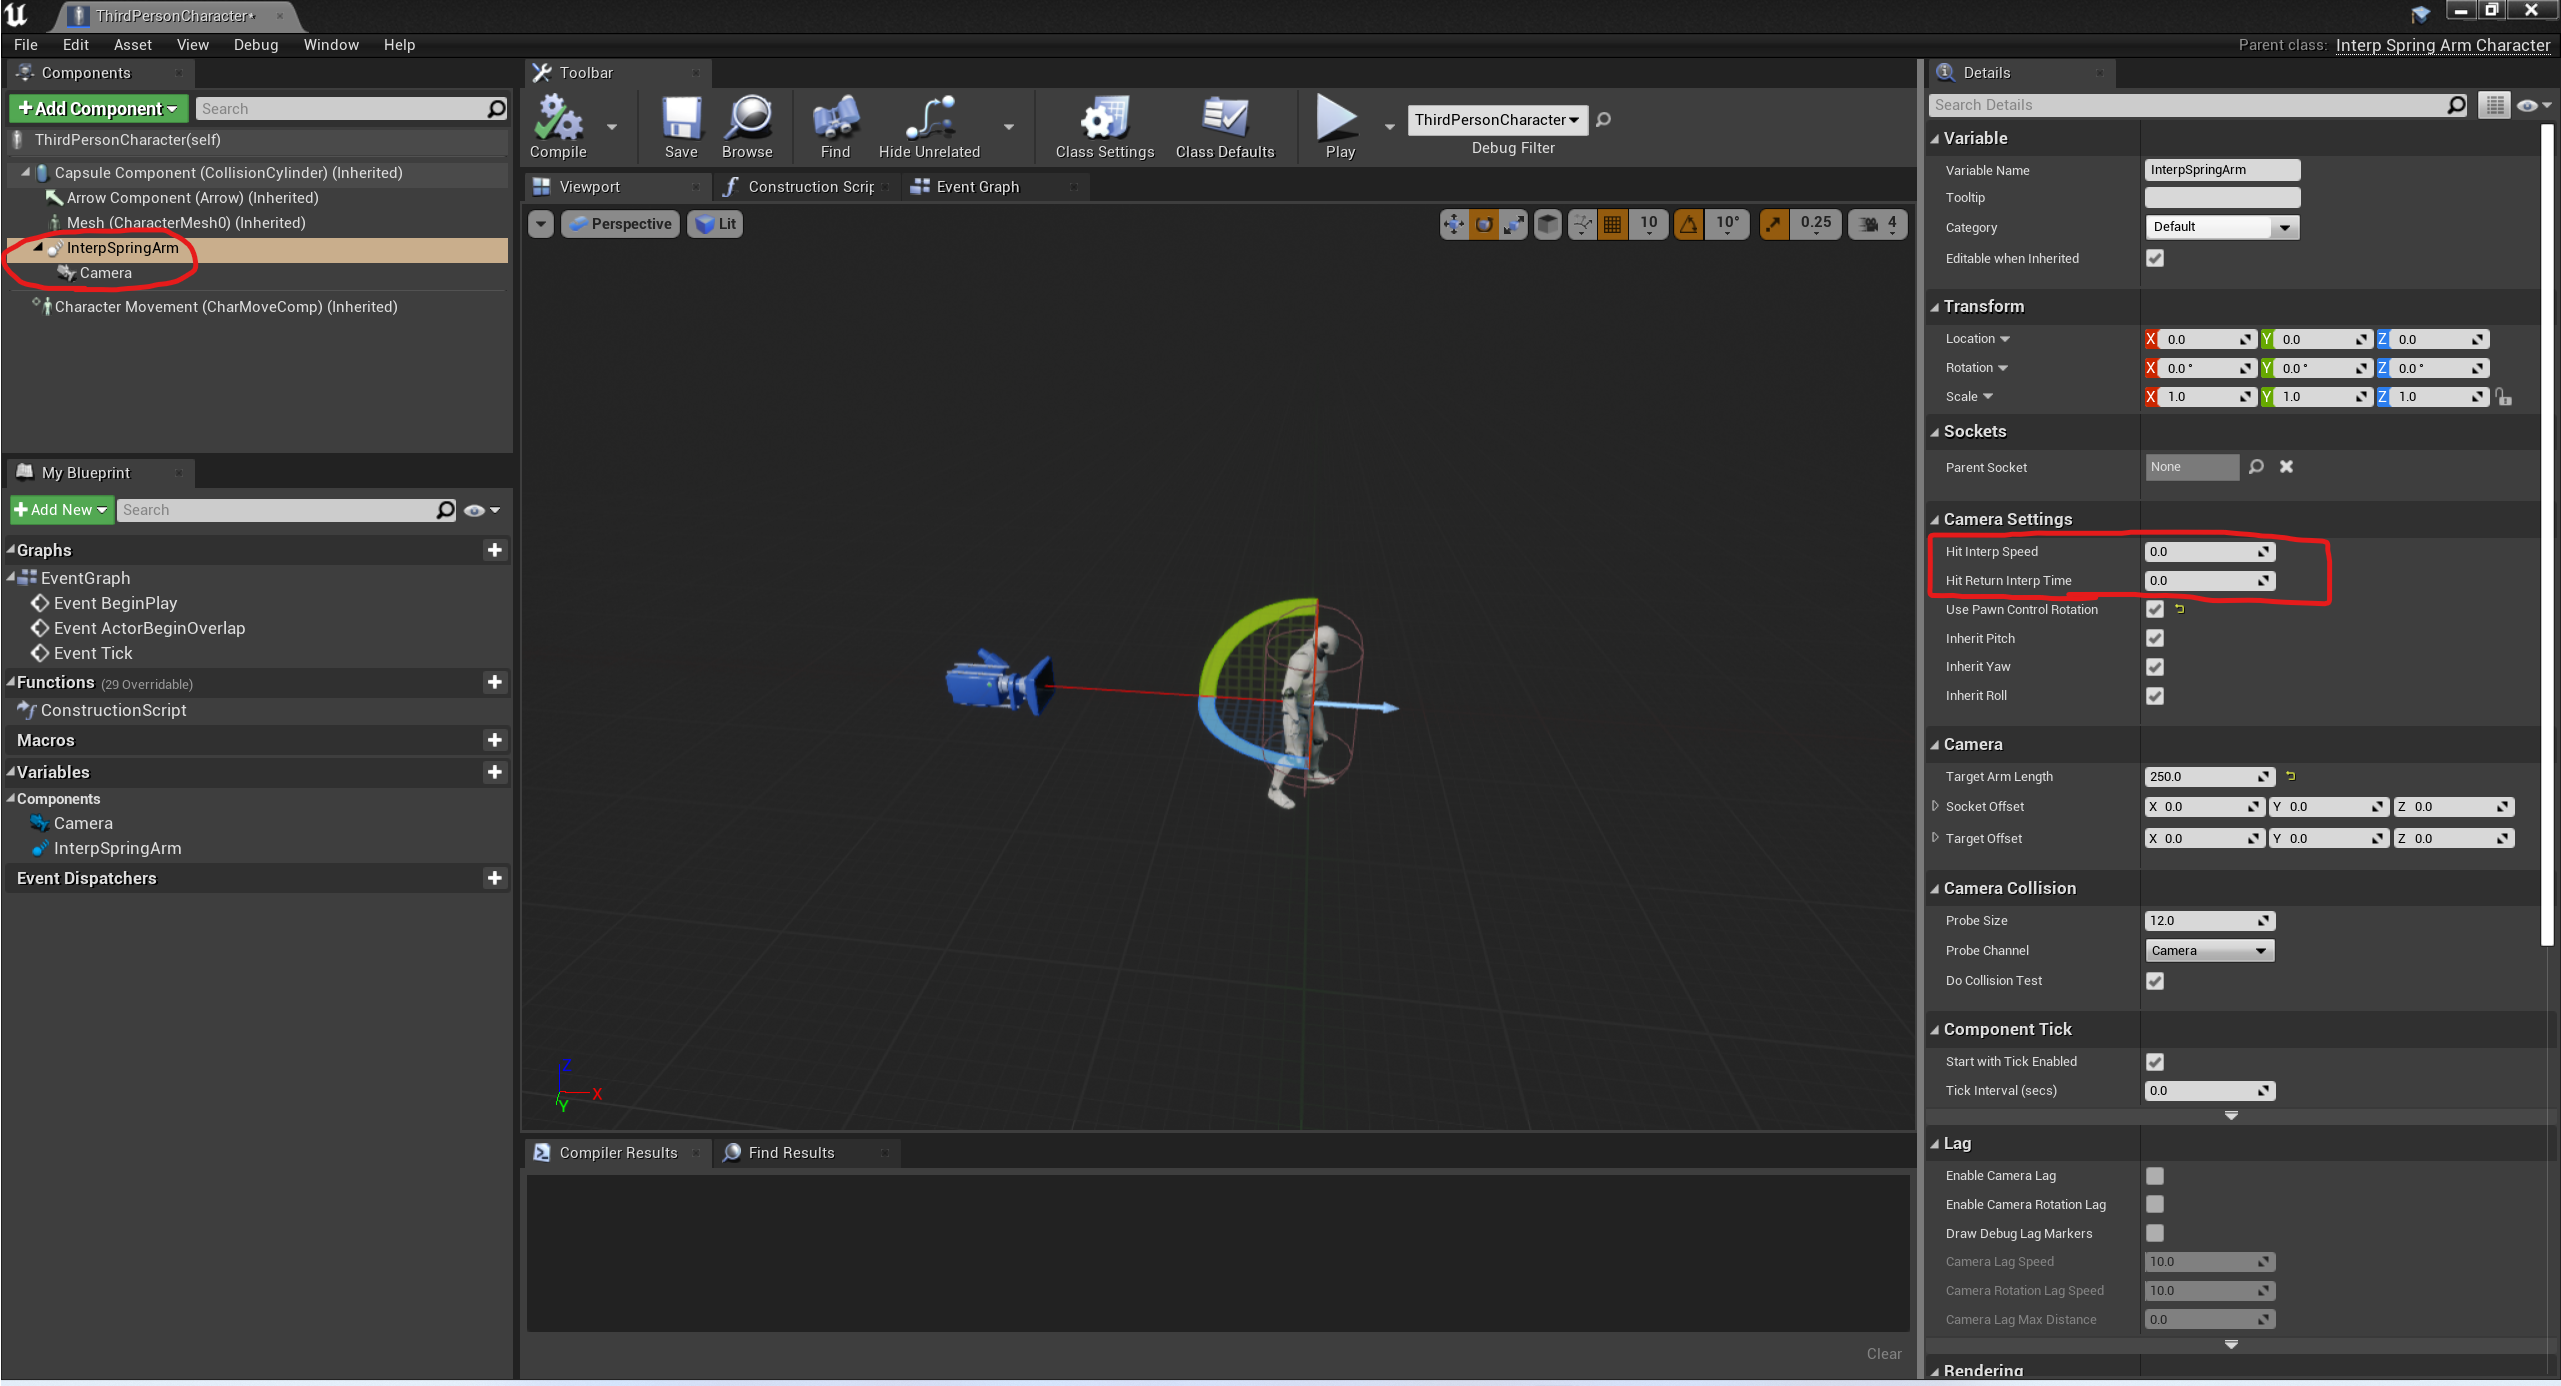
Task: Open the Window menu
Action: coord(331,45)
